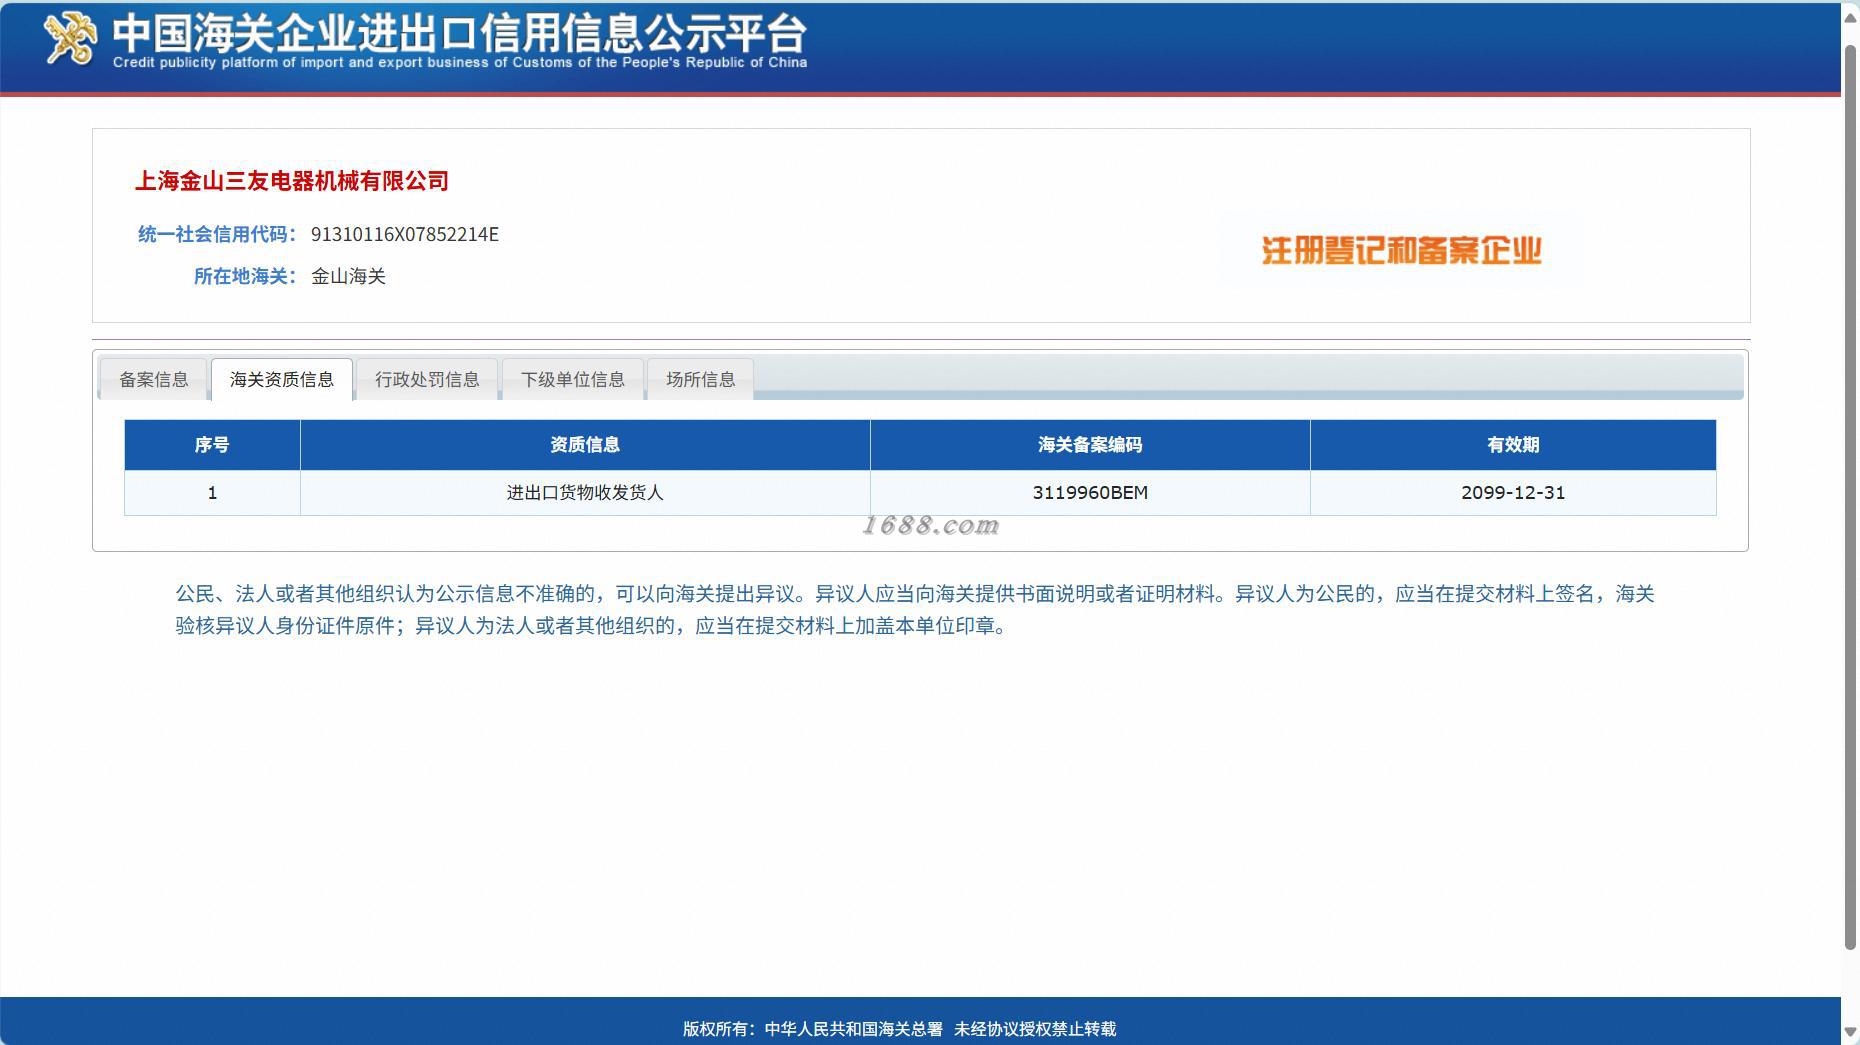This screenshot has height=1045, width=1860.
Task: Click company name 上海金山三友电器机械有限公司
Action: tap(292, 181)
